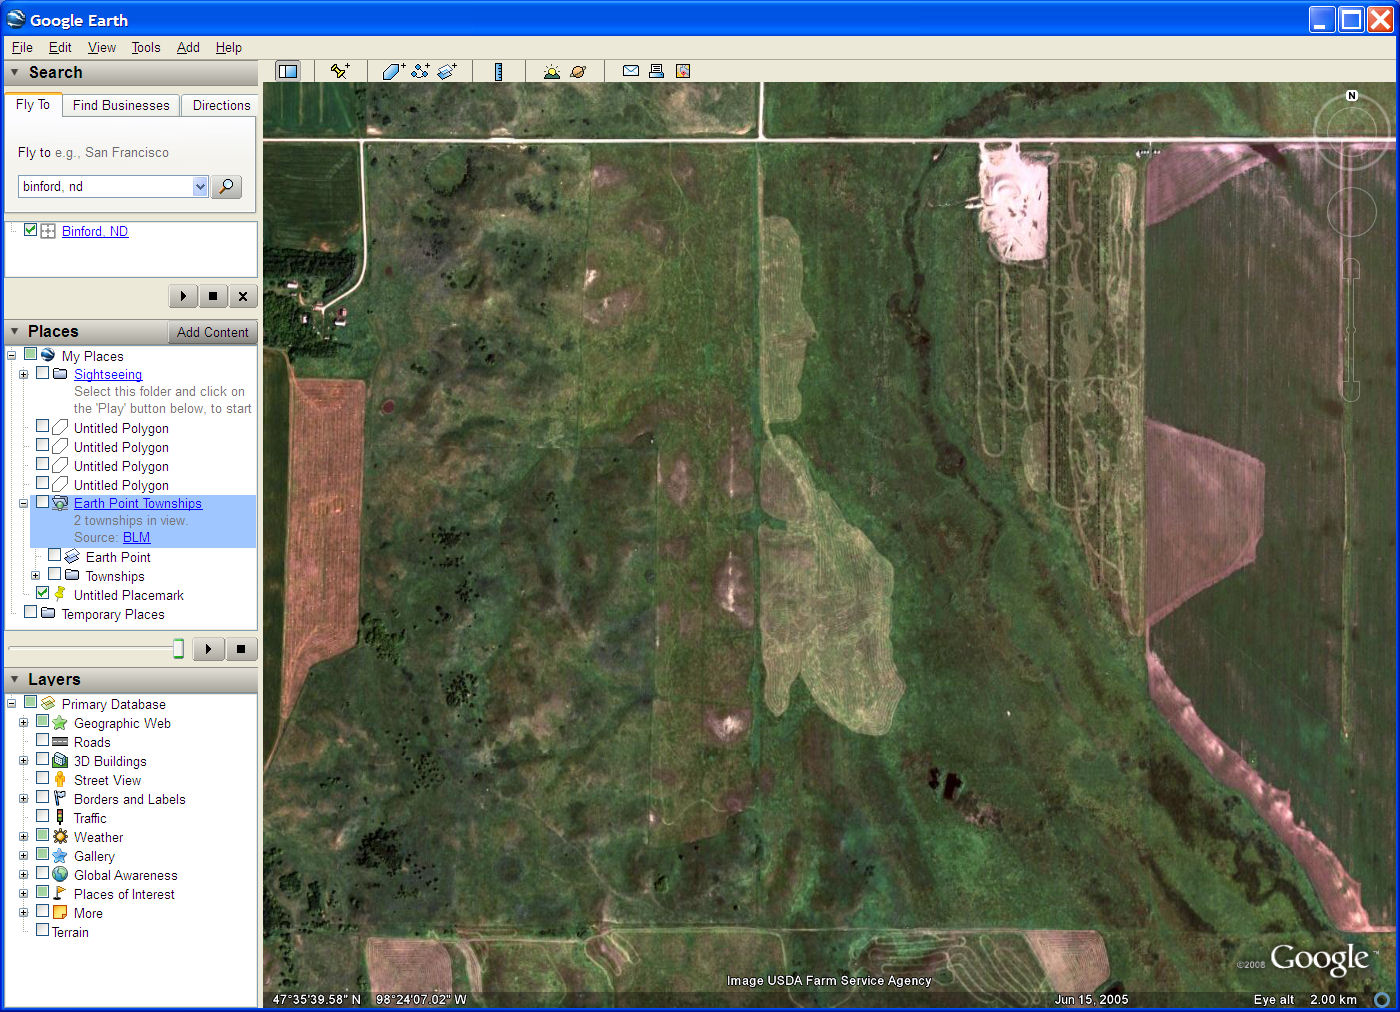This screenshot has height=1012, width=1400.
Task: Add an image overlay using toolbar icon
Action: 447,71
